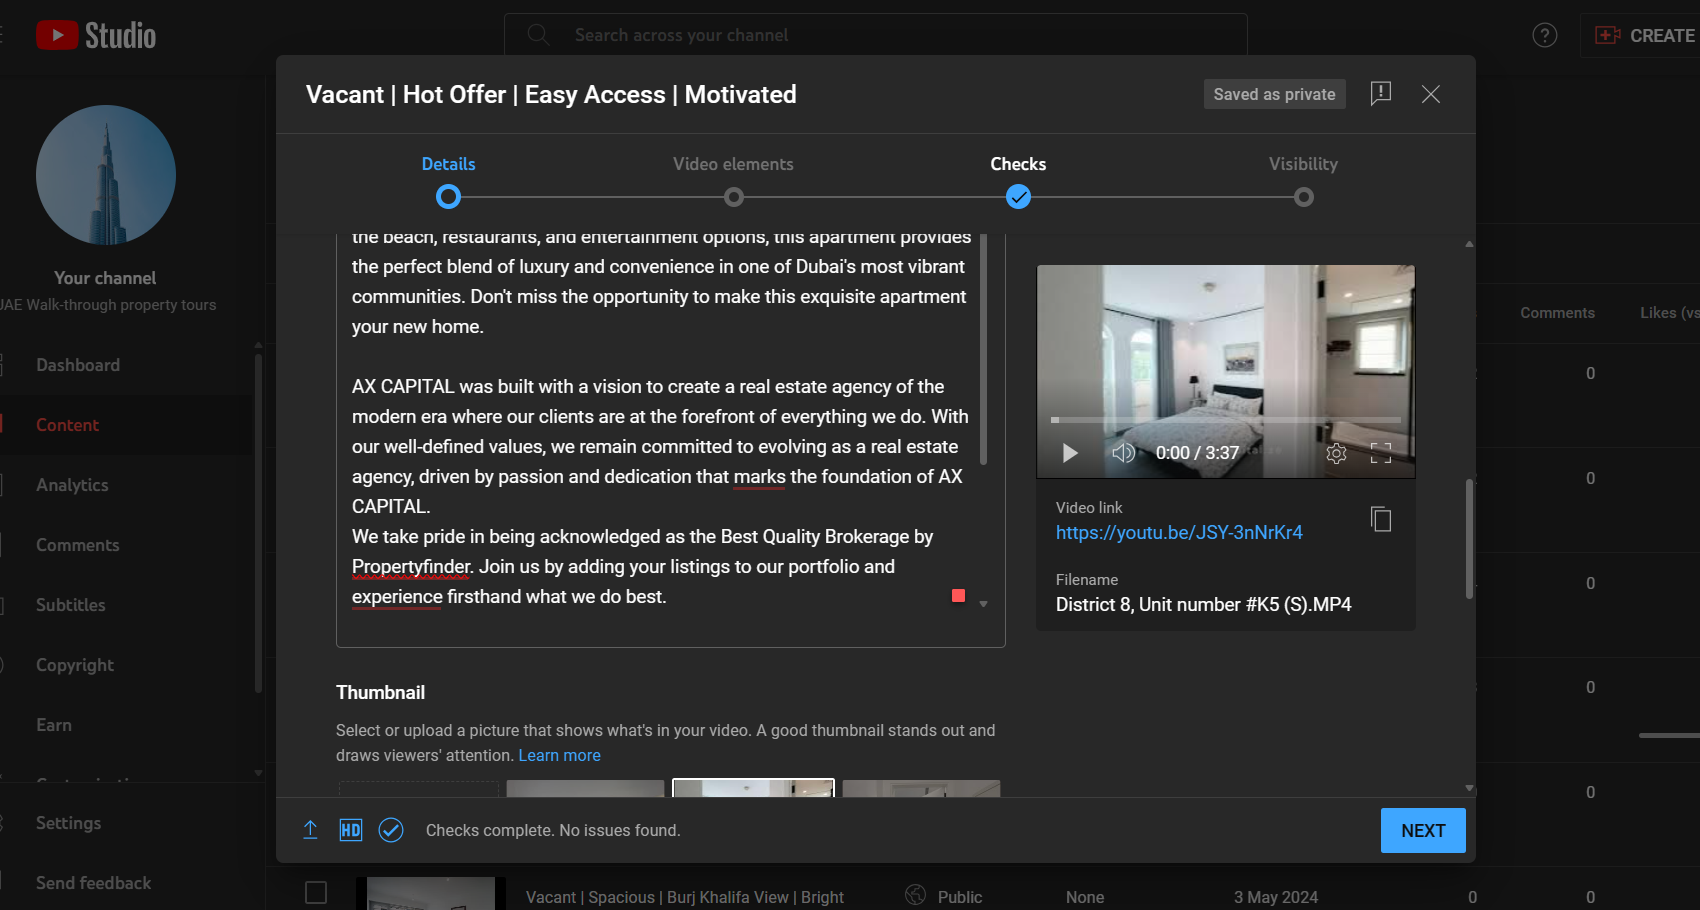Screen dimensions: 1700x910
Task: Open the Help question mark icon
Action: (1545, 36)
